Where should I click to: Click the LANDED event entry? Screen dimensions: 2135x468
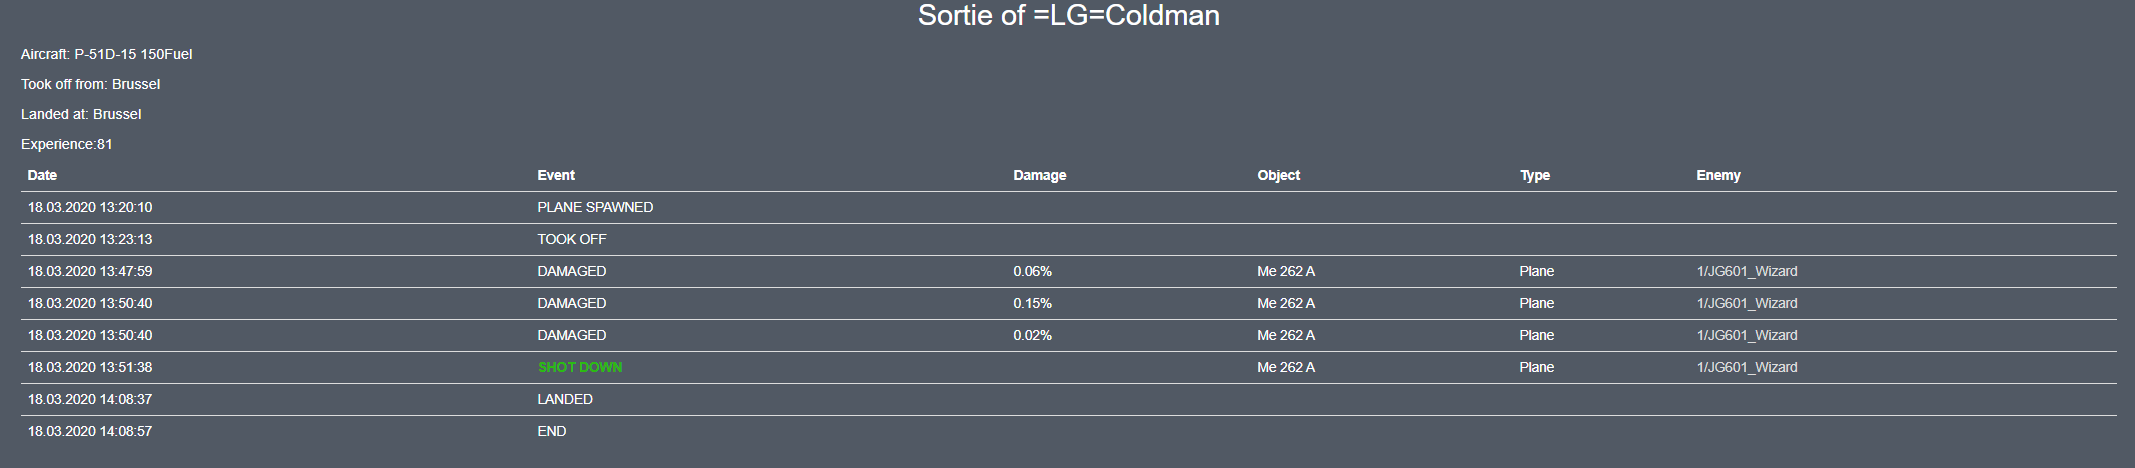[x=565, y=399]
